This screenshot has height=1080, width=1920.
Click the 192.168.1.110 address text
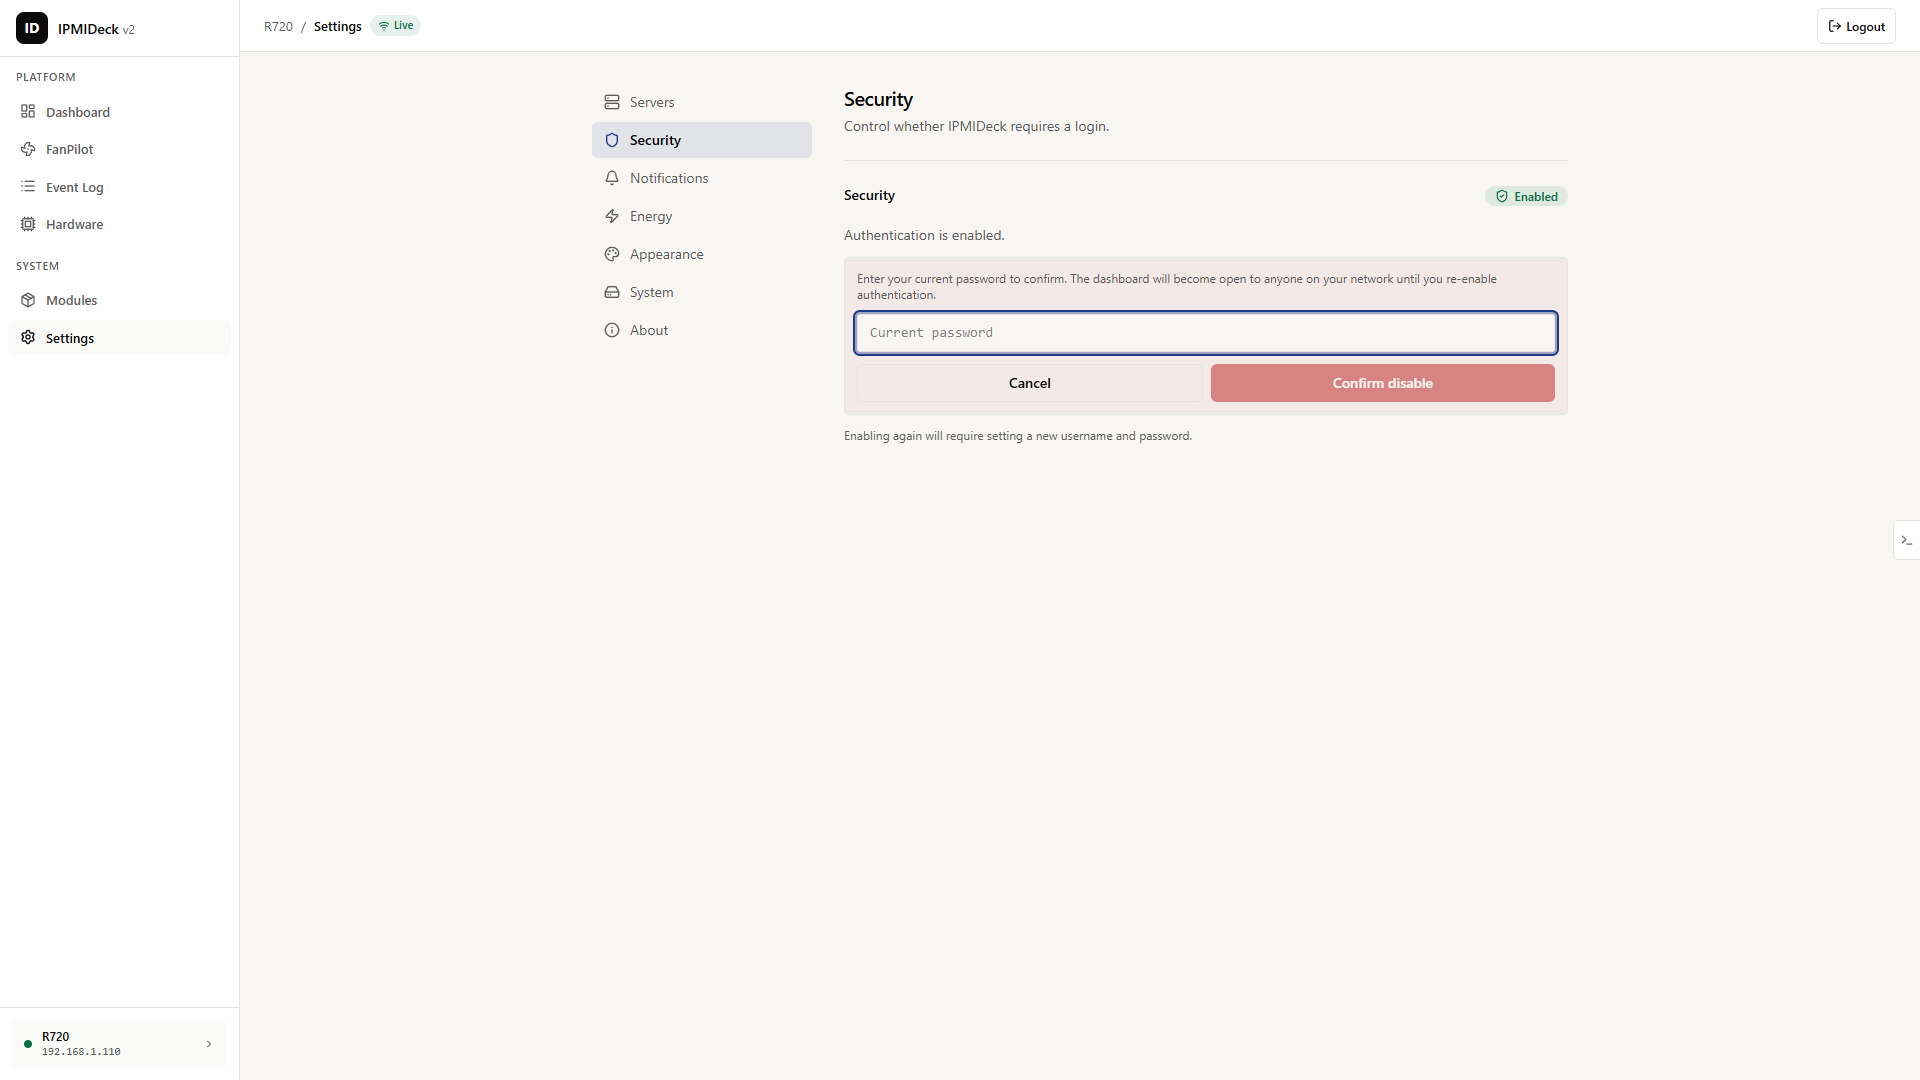(x=81, y=1052)
